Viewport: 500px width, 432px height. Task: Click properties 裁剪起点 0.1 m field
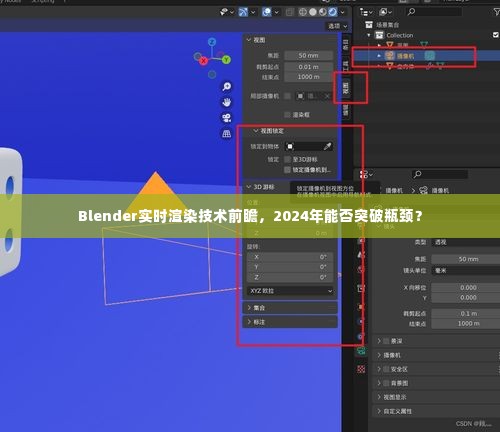(x=466, y=314)
